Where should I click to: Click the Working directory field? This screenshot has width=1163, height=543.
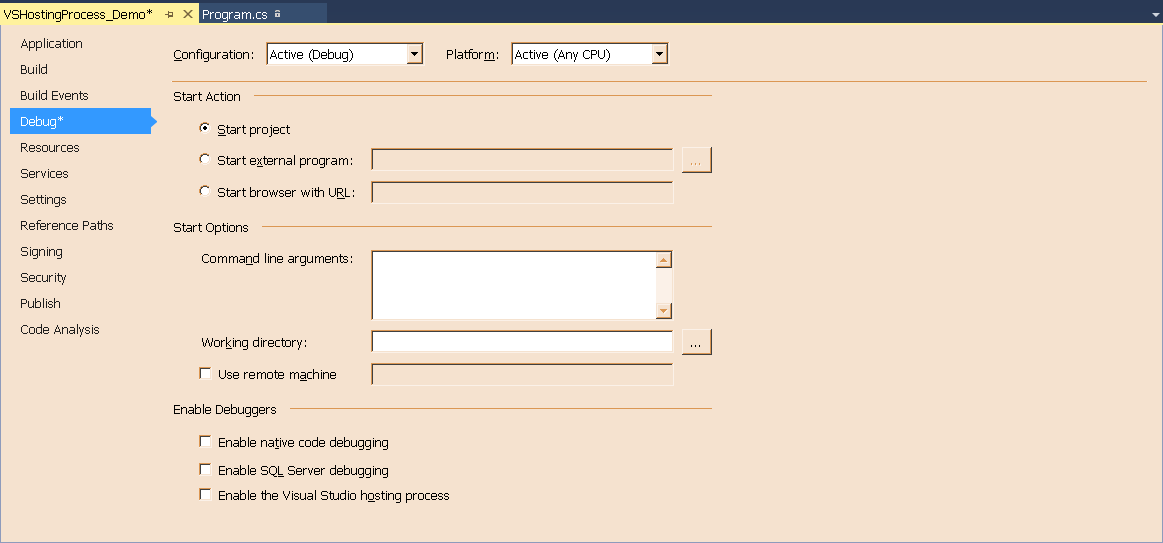(x=522, y=342)
